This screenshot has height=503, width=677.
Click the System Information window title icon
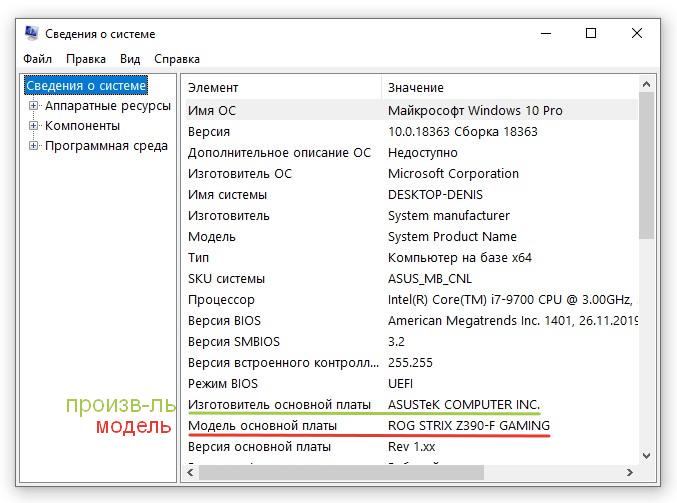coord(31,33)
